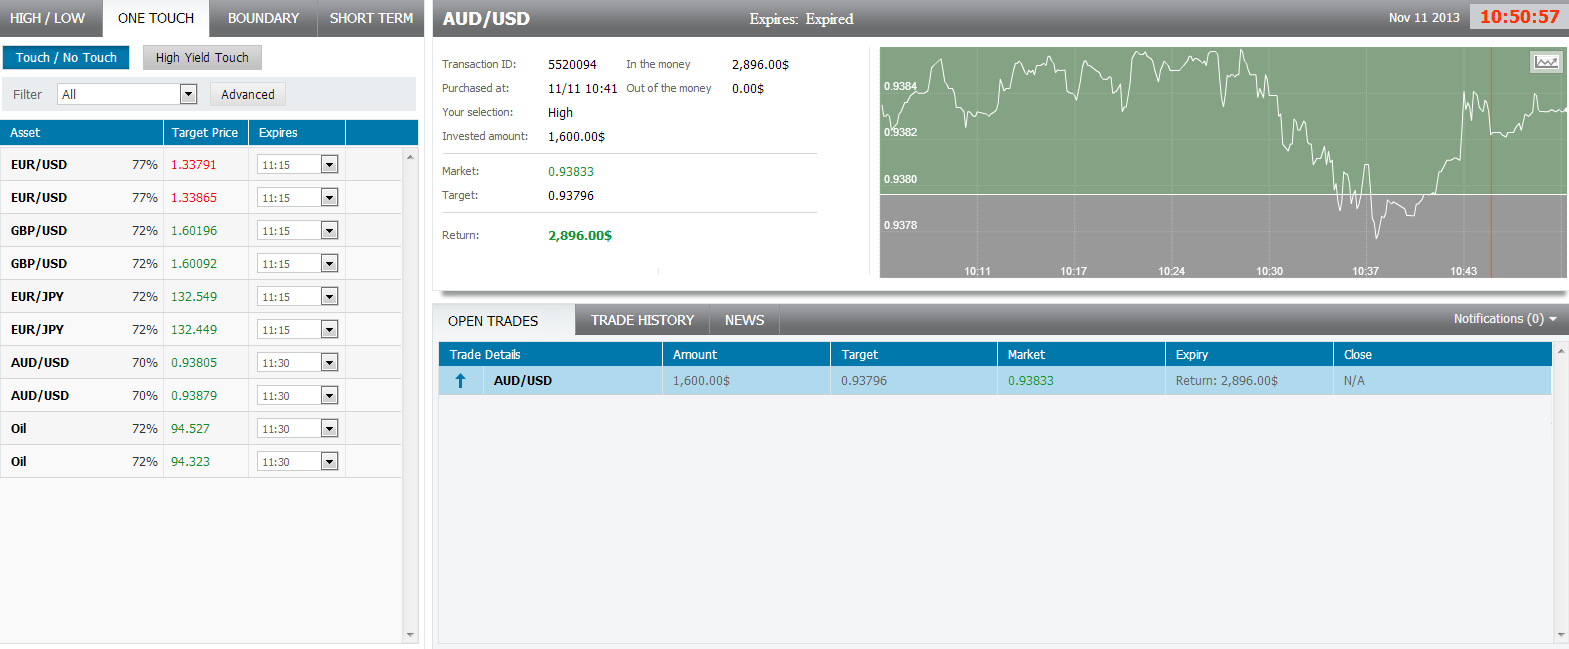
Task: Expand expiry dropdown for EUR/USD 1.33791
Action: click(x=329, y=165)
